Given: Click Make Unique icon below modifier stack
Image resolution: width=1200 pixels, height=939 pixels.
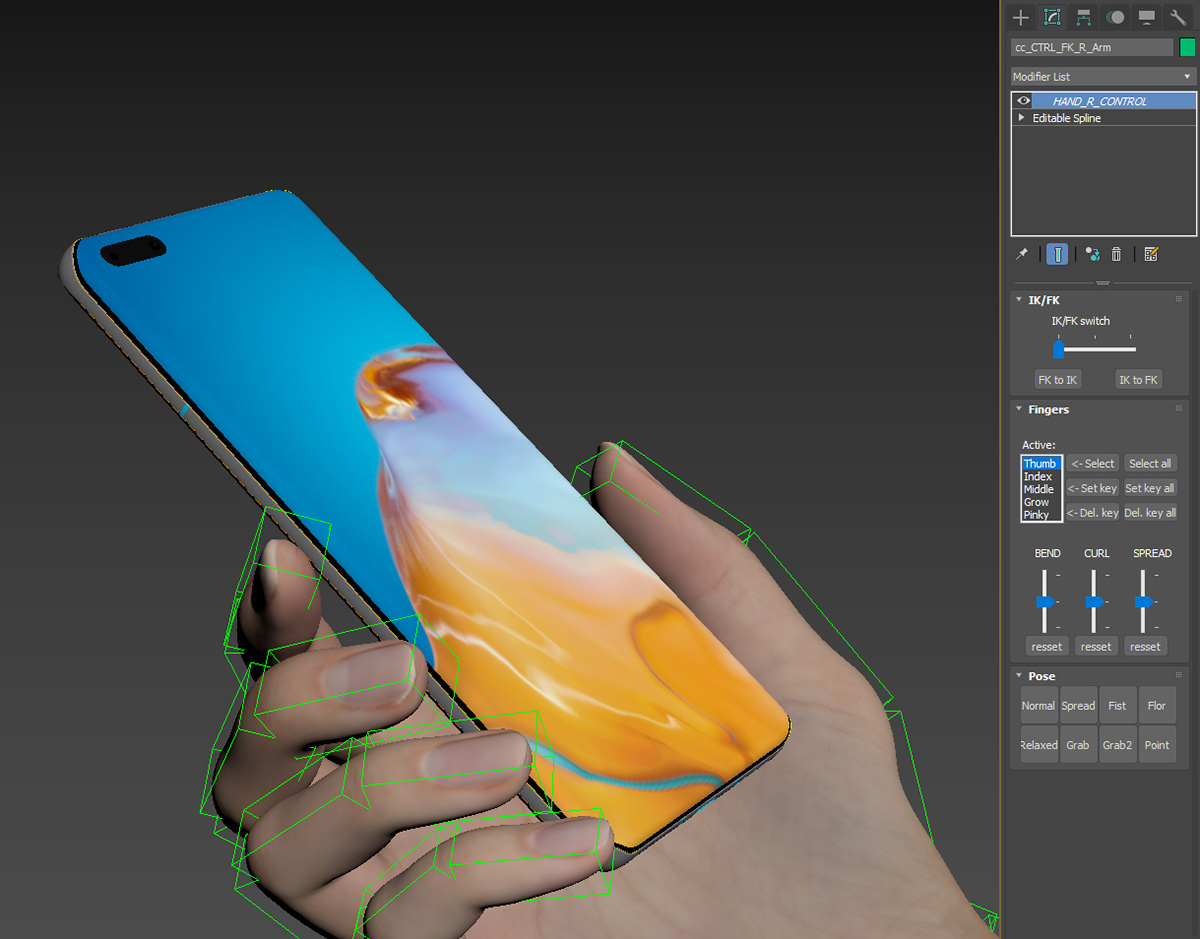Looking at the screenshot, I should pos(1093,254).
